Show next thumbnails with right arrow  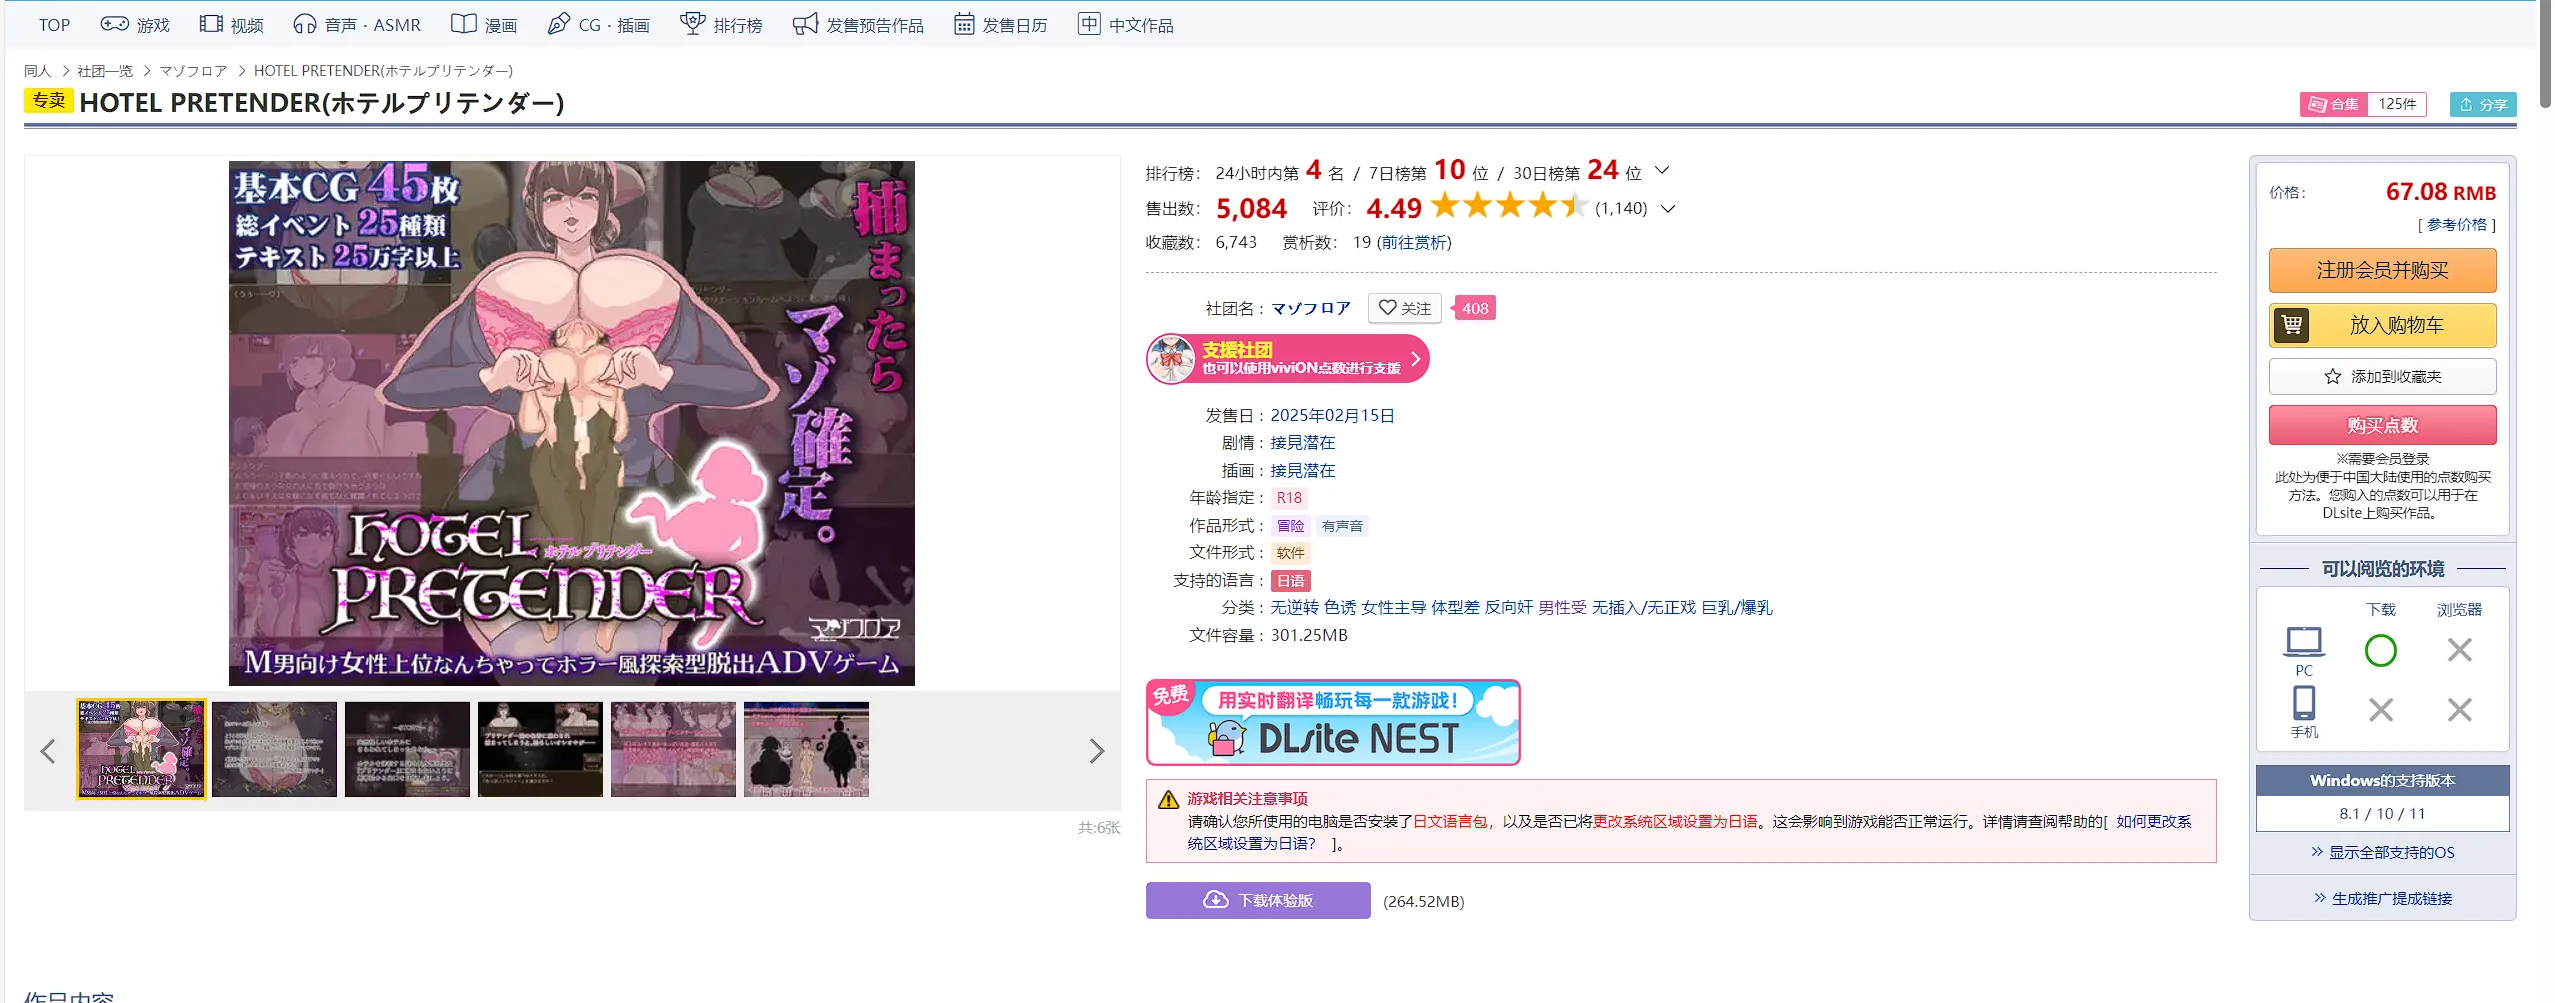click(x=1096, y=751)
